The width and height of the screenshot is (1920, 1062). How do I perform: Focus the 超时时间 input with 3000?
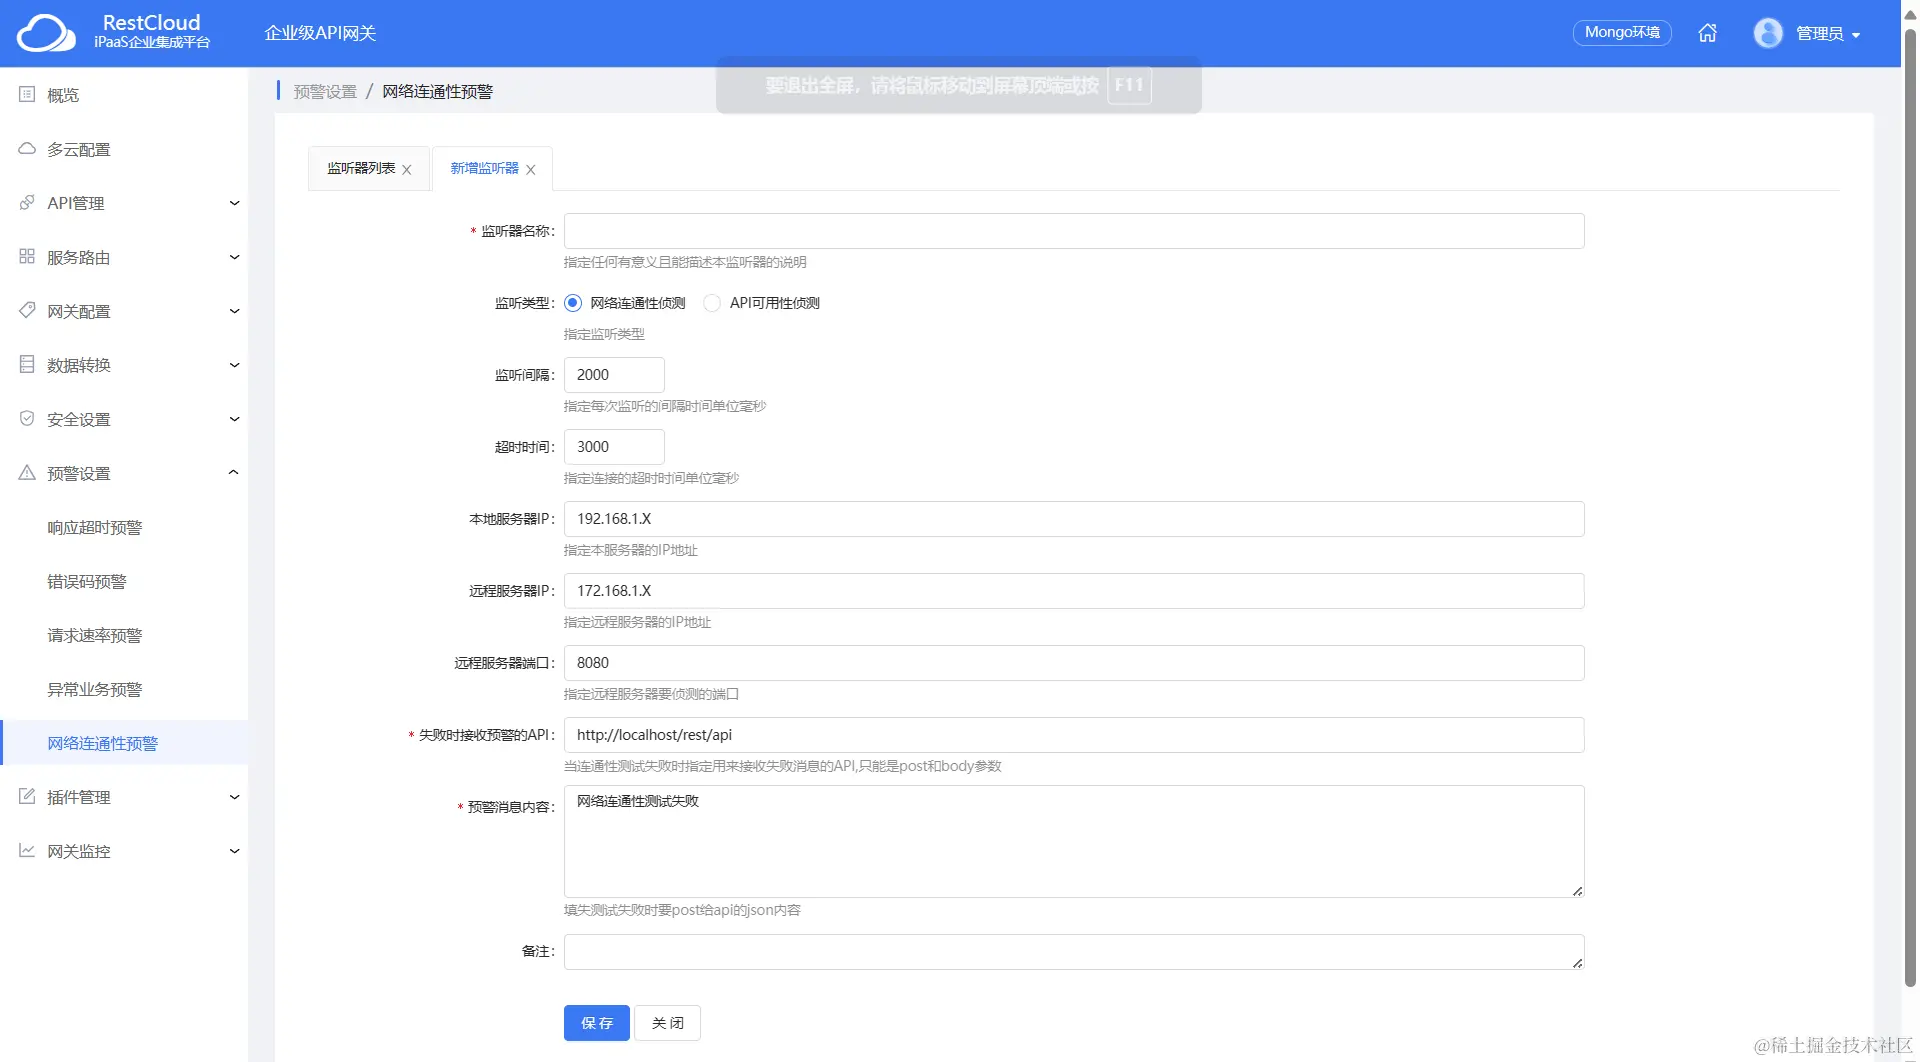pos(614,447)
